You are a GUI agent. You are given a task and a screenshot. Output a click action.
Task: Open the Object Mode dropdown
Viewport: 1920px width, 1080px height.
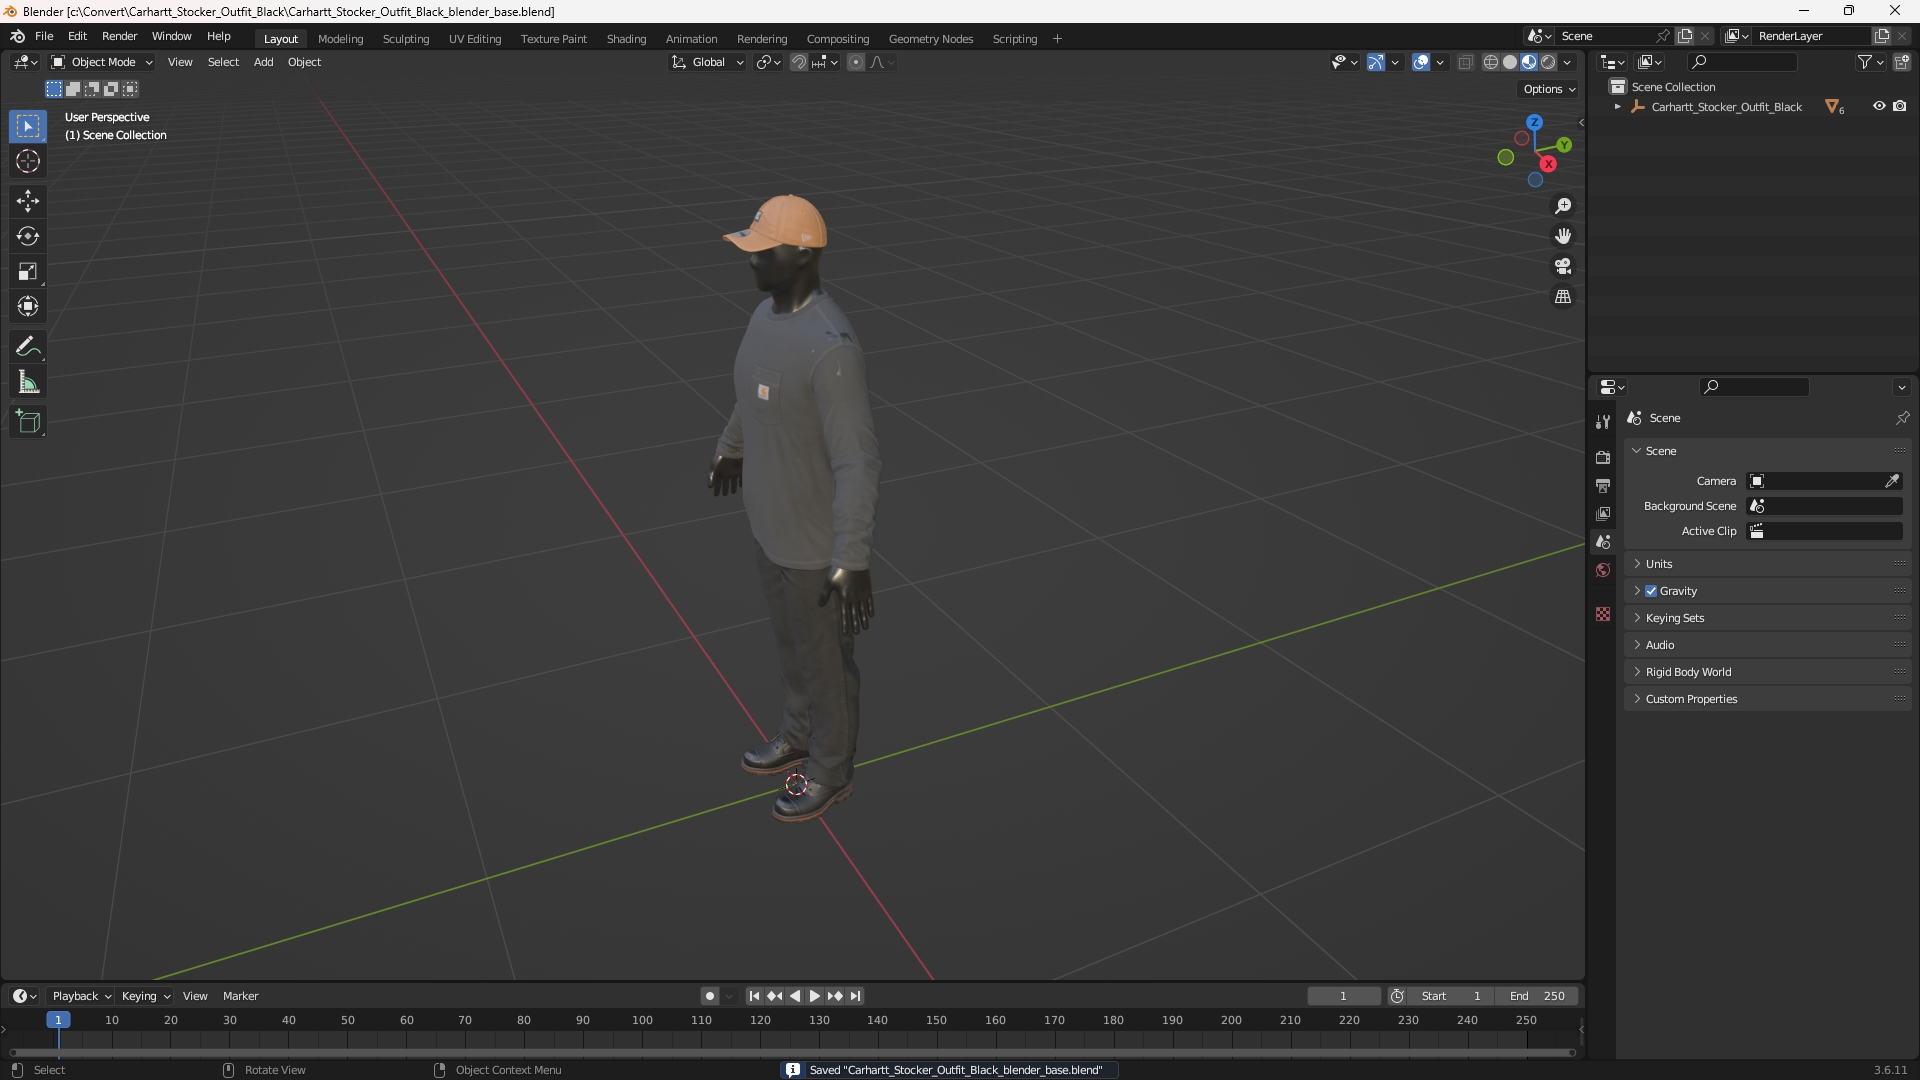(102, 62)
